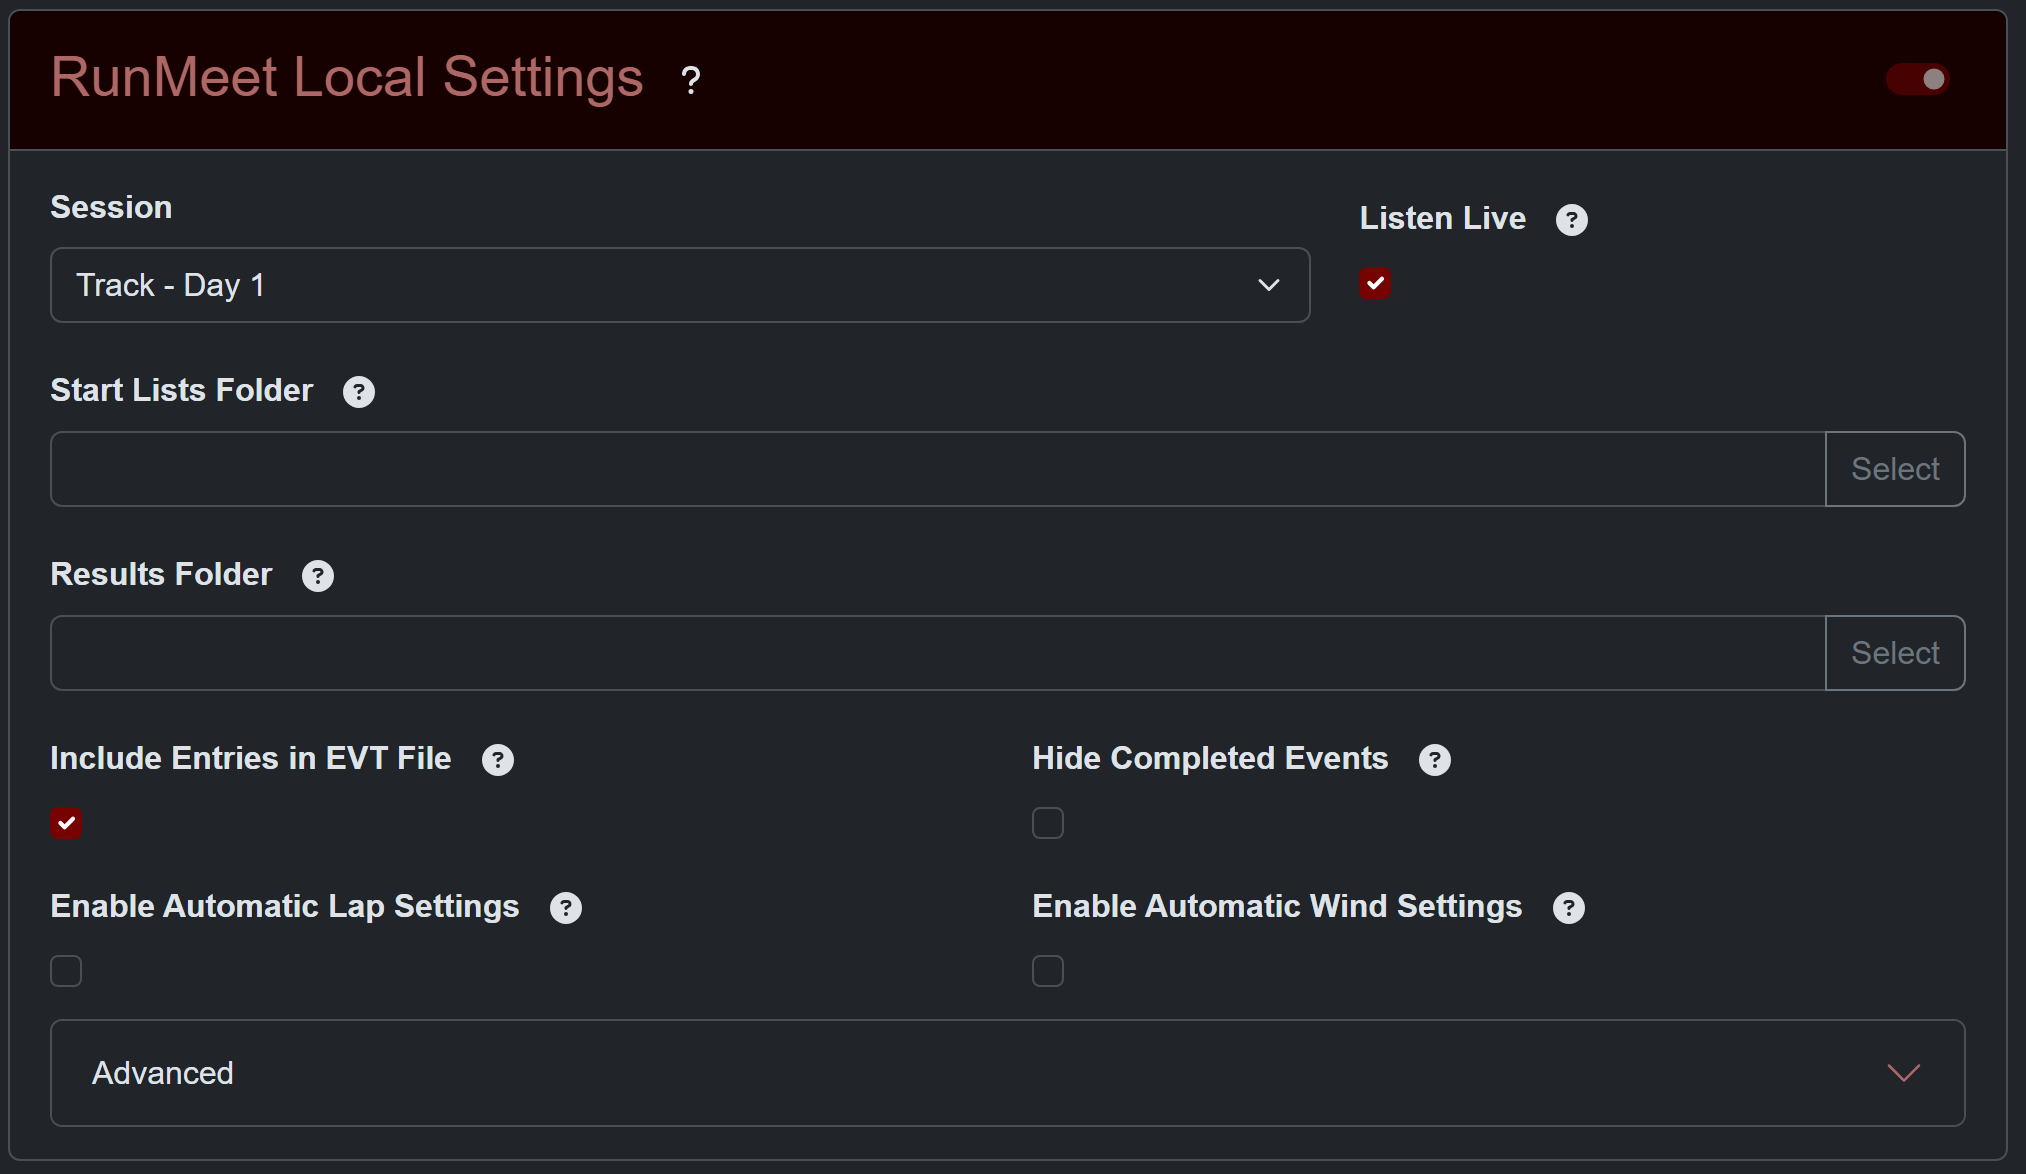Check Enable Automatic Lap Settings box

click(66, 971)
